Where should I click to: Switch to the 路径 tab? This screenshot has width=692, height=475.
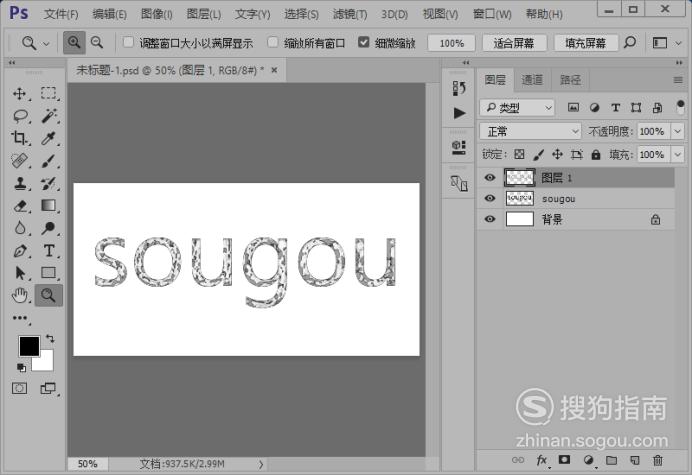(x=570, y=80)
